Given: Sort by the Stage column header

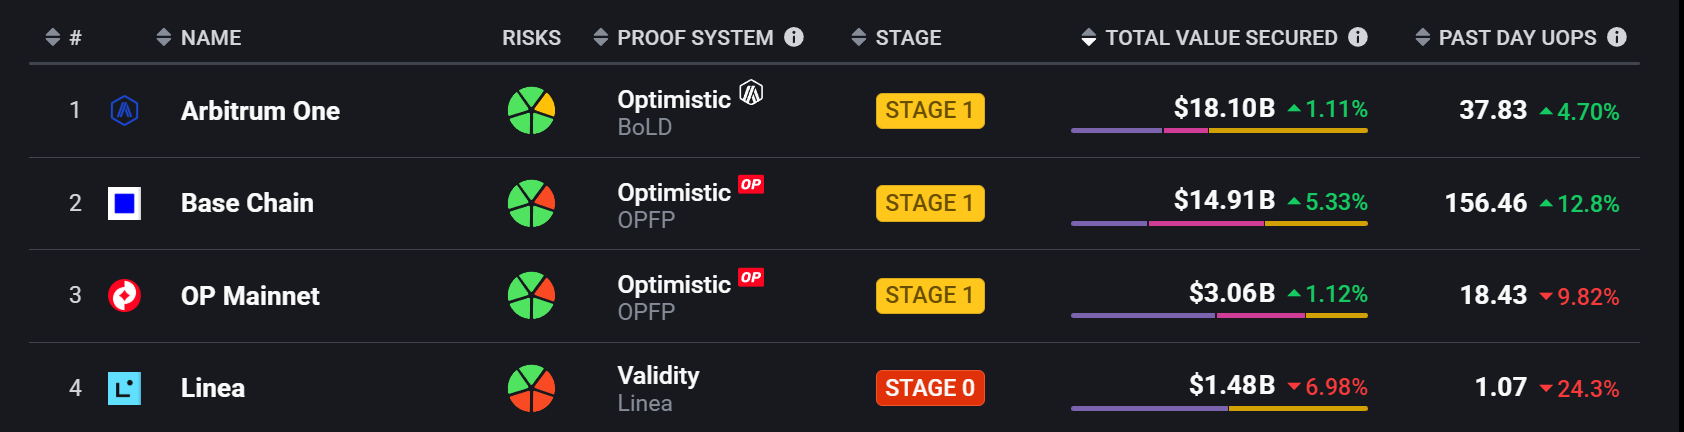Looking at the screenshot, I should (896, 38).
